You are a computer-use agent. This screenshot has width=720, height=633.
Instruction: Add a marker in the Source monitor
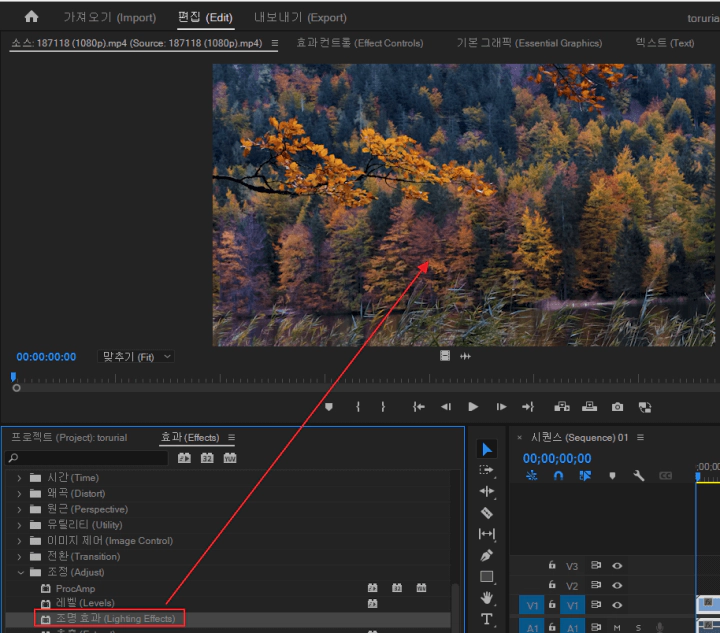tap(328, 407)
